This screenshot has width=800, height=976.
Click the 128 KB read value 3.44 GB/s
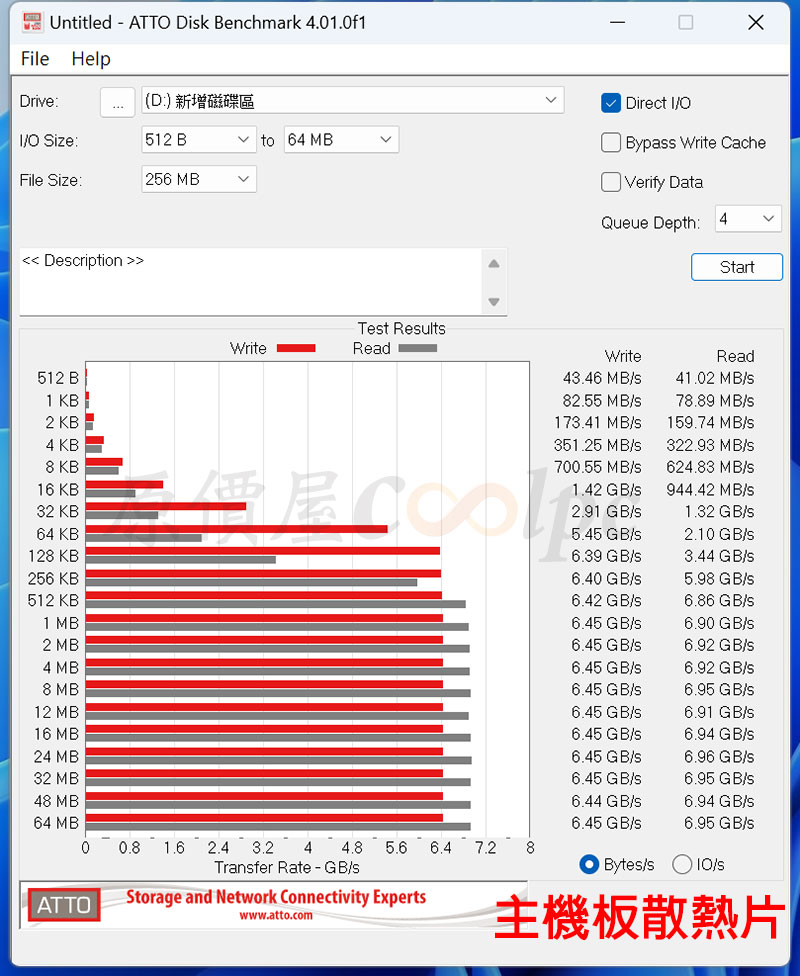pyautogui.click(x=719, y=556)
